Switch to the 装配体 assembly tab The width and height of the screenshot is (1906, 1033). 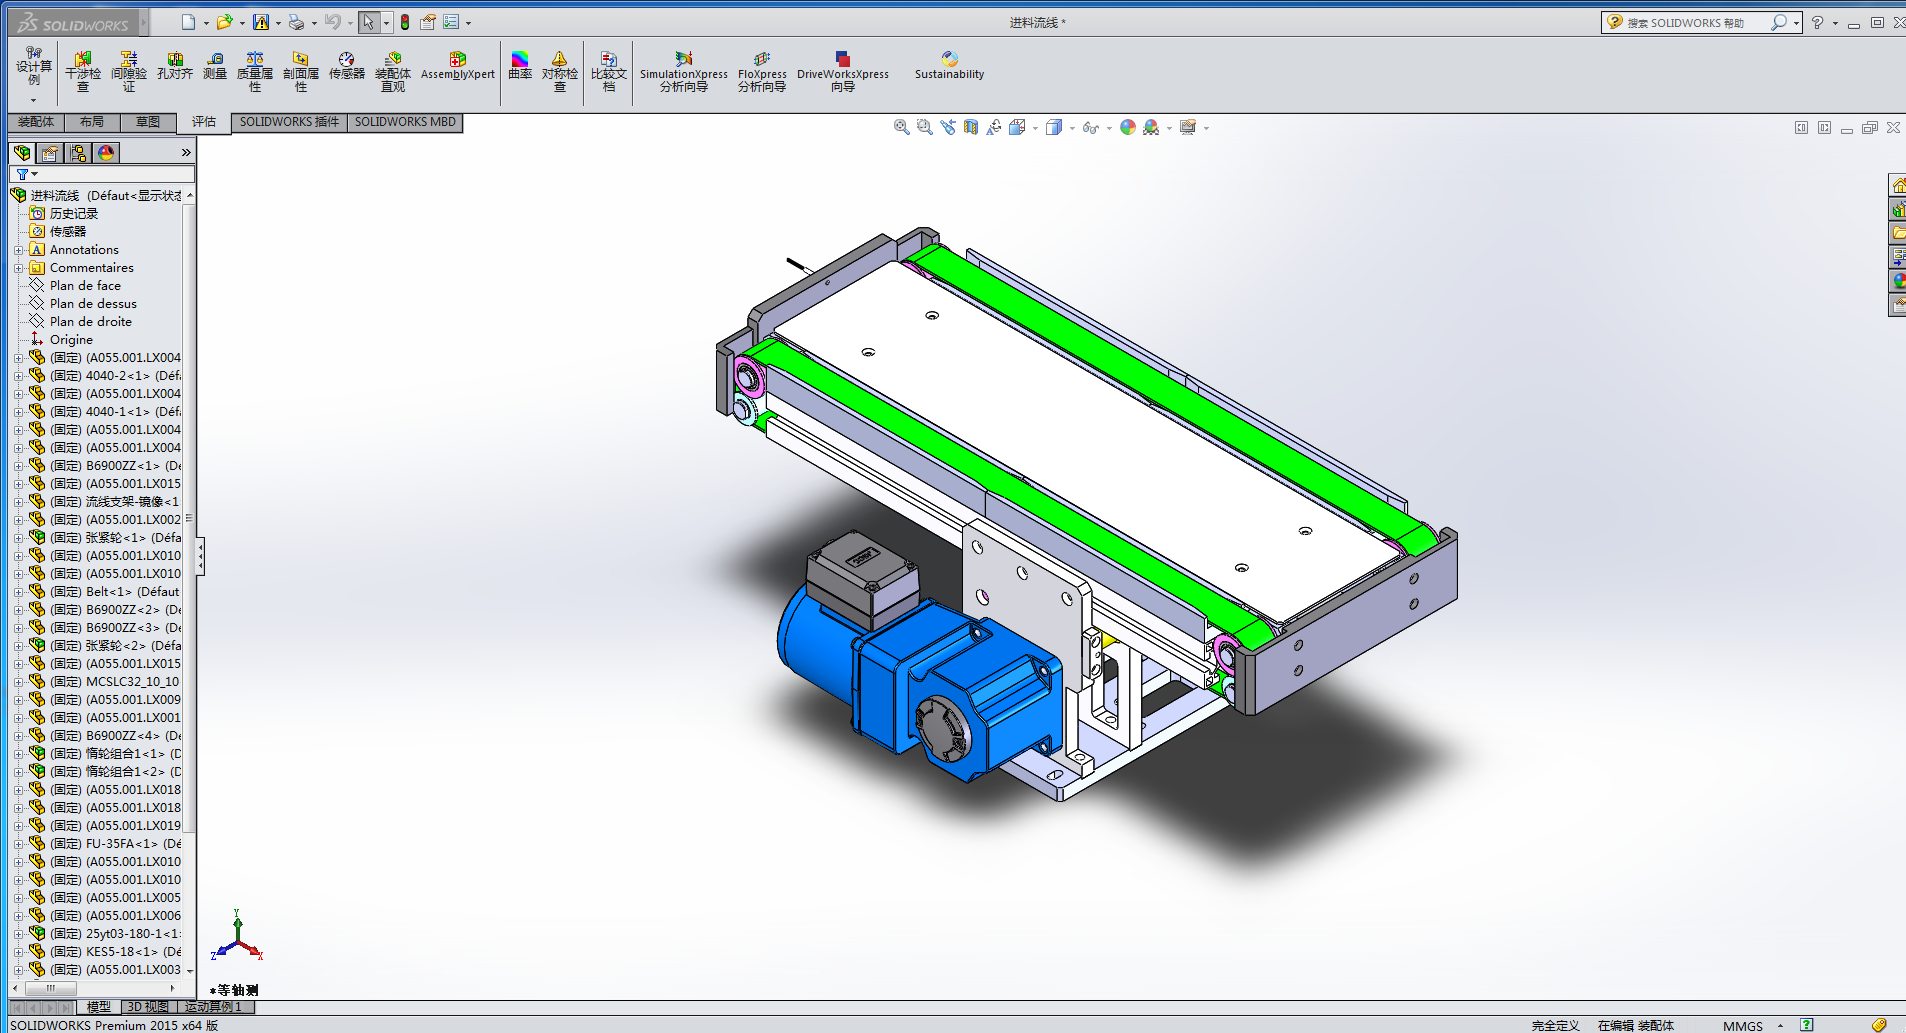tap(36, 122)
